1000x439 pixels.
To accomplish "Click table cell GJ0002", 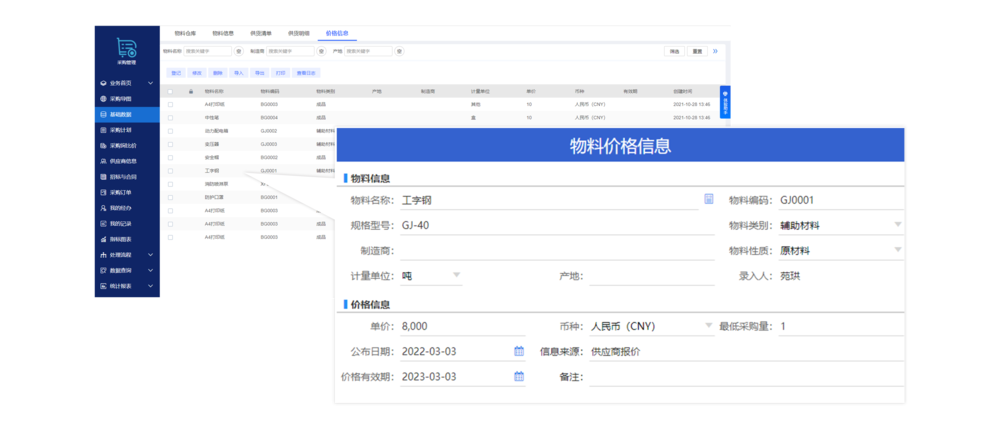I will [268, 131].
